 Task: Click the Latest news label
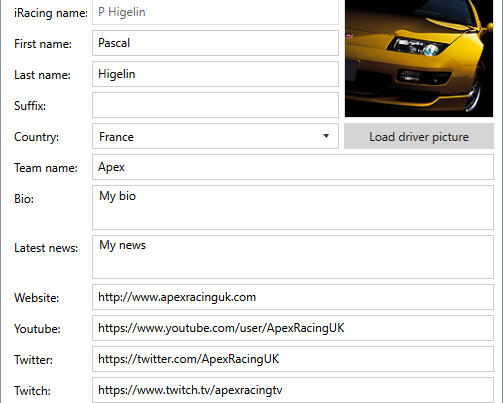[46, 248]
